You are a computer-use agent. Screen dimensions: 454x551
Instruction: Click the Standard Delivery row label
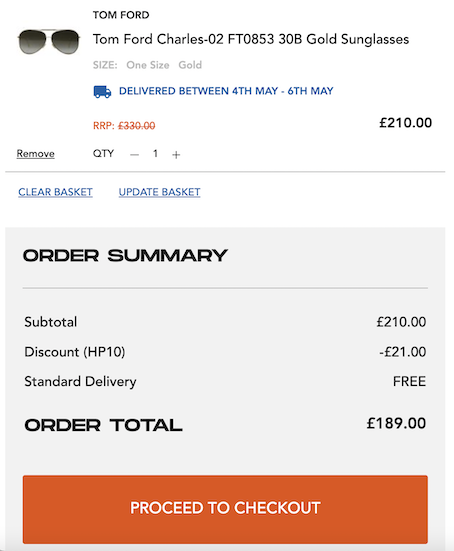click(x=80, y=382)
